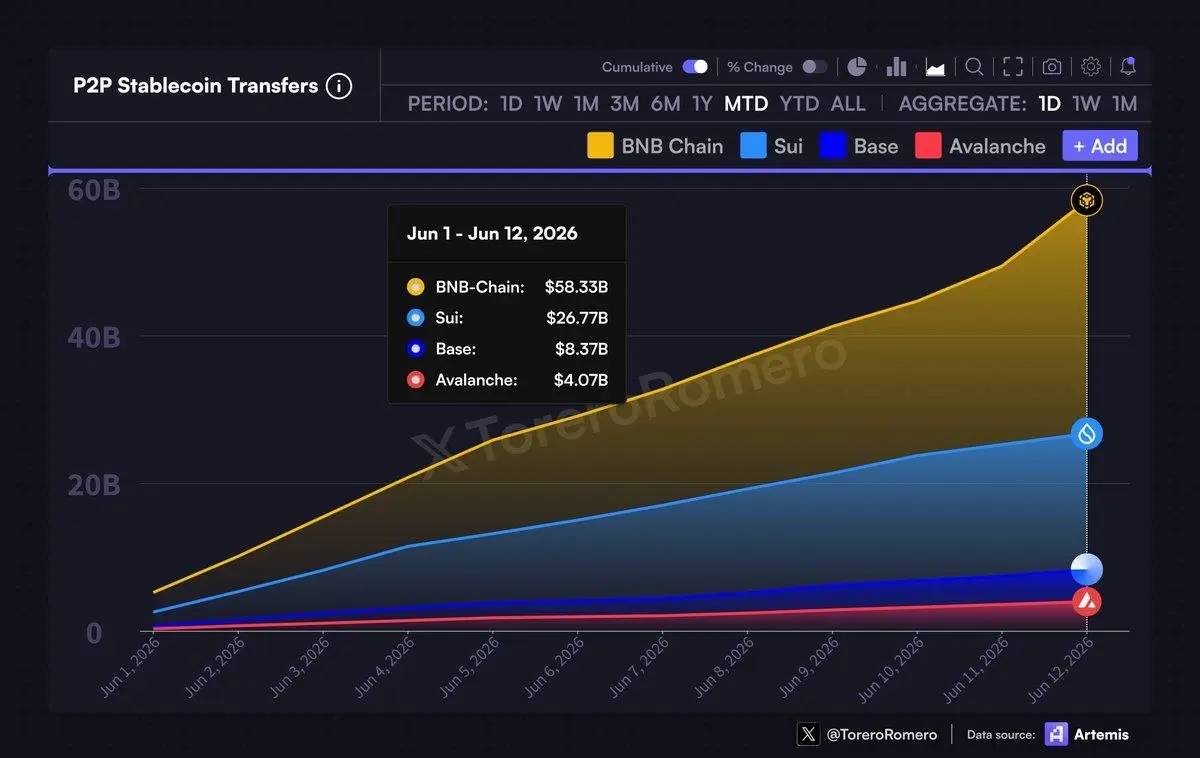Open the @ToreroRomero handle
The height and width of the screenshot is (758, 1200).
[x=882, y=734]
